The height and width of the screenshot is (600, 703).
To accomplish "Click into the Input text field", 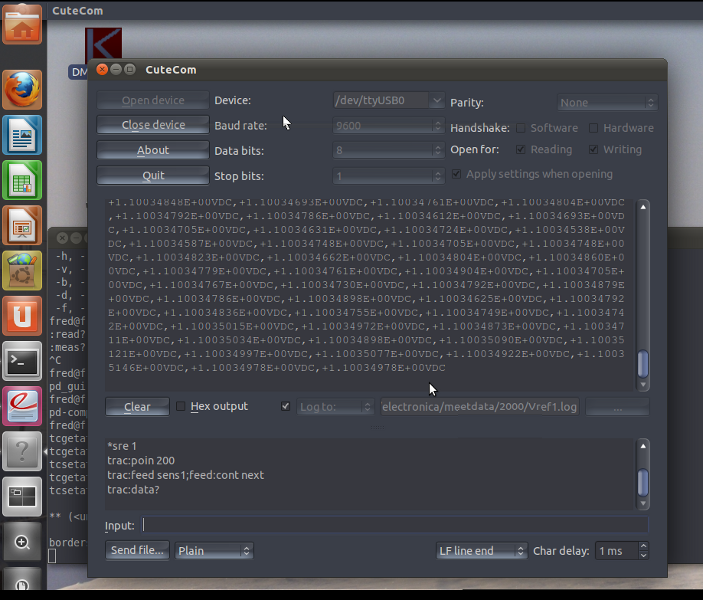I will [x=395, y=525].
